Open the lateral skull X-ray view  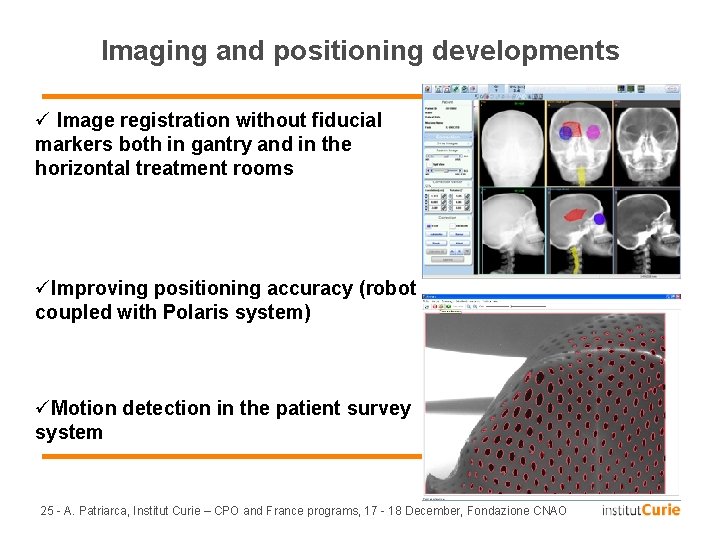pyautogui.click(x=512, y=231)
